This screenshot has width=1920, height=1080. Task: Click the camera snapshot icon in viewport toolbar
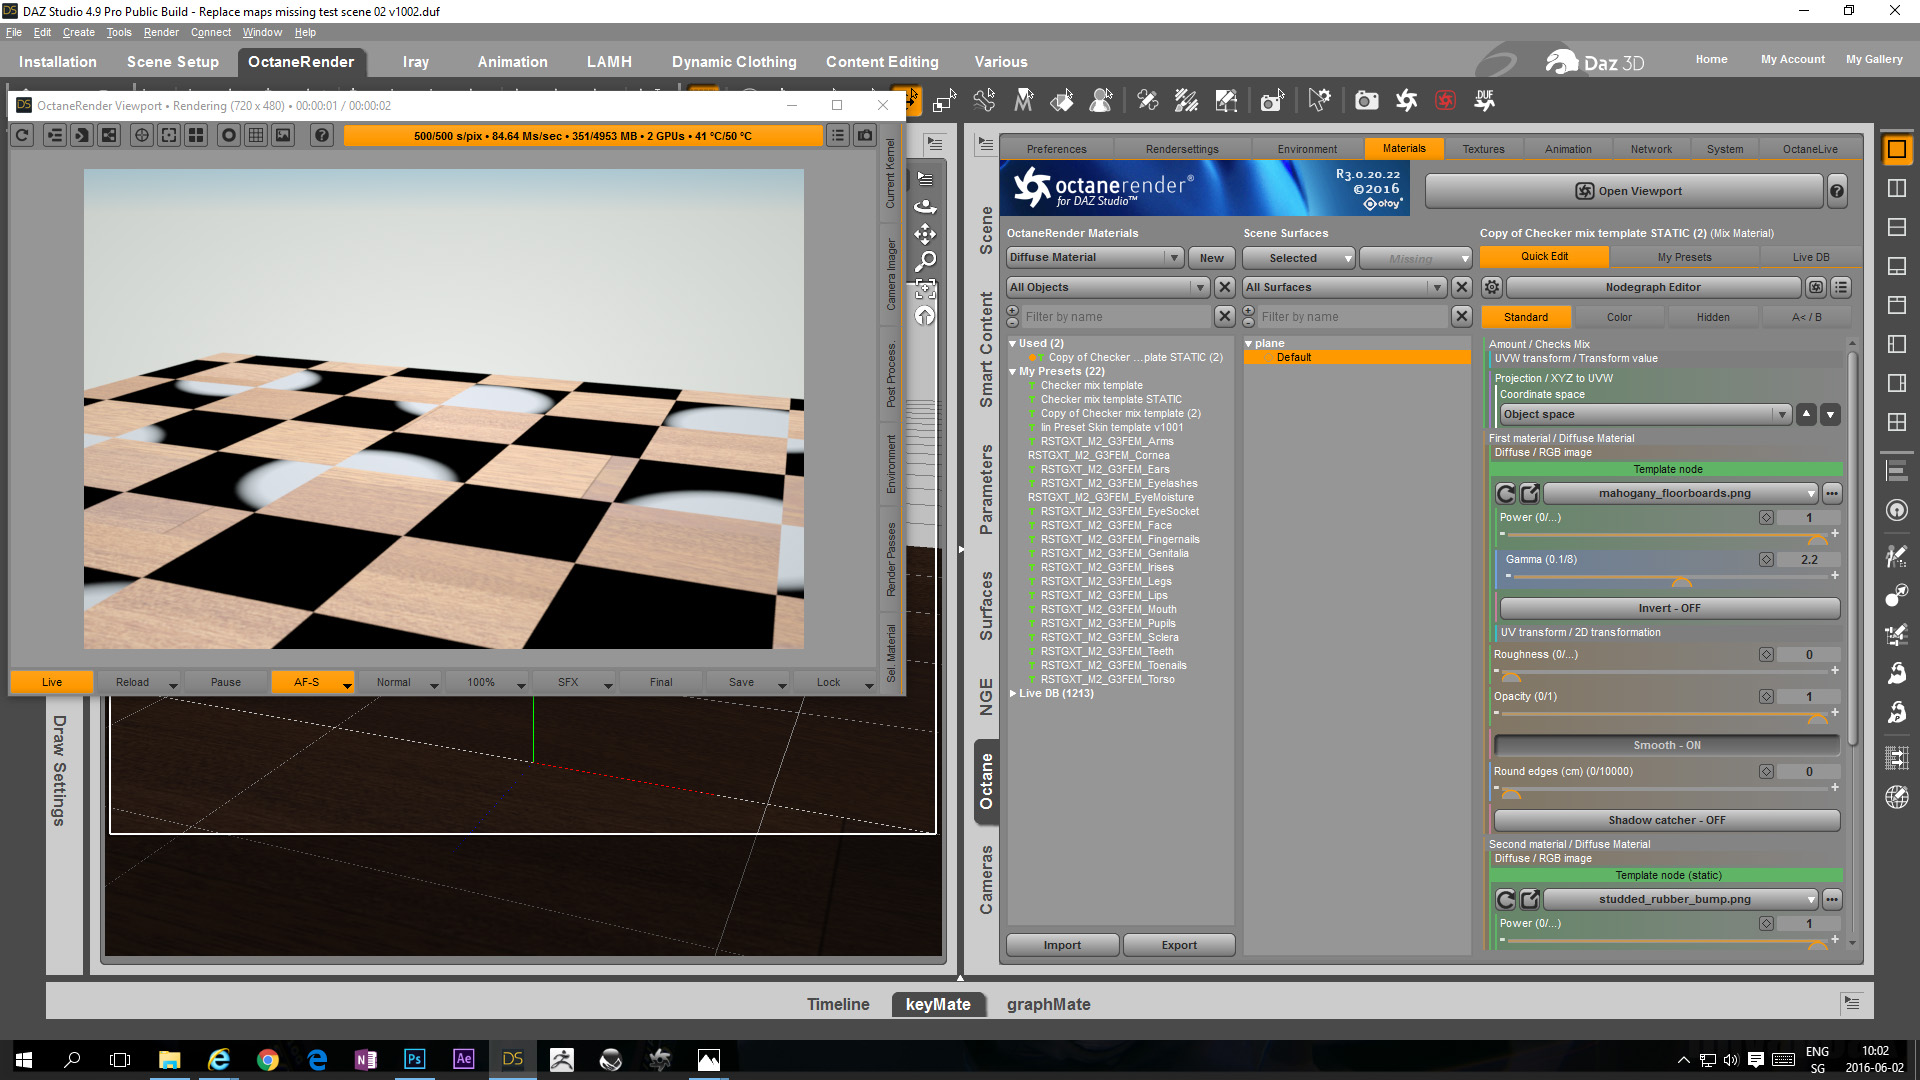pyautogui.click(x=865, y=135)
